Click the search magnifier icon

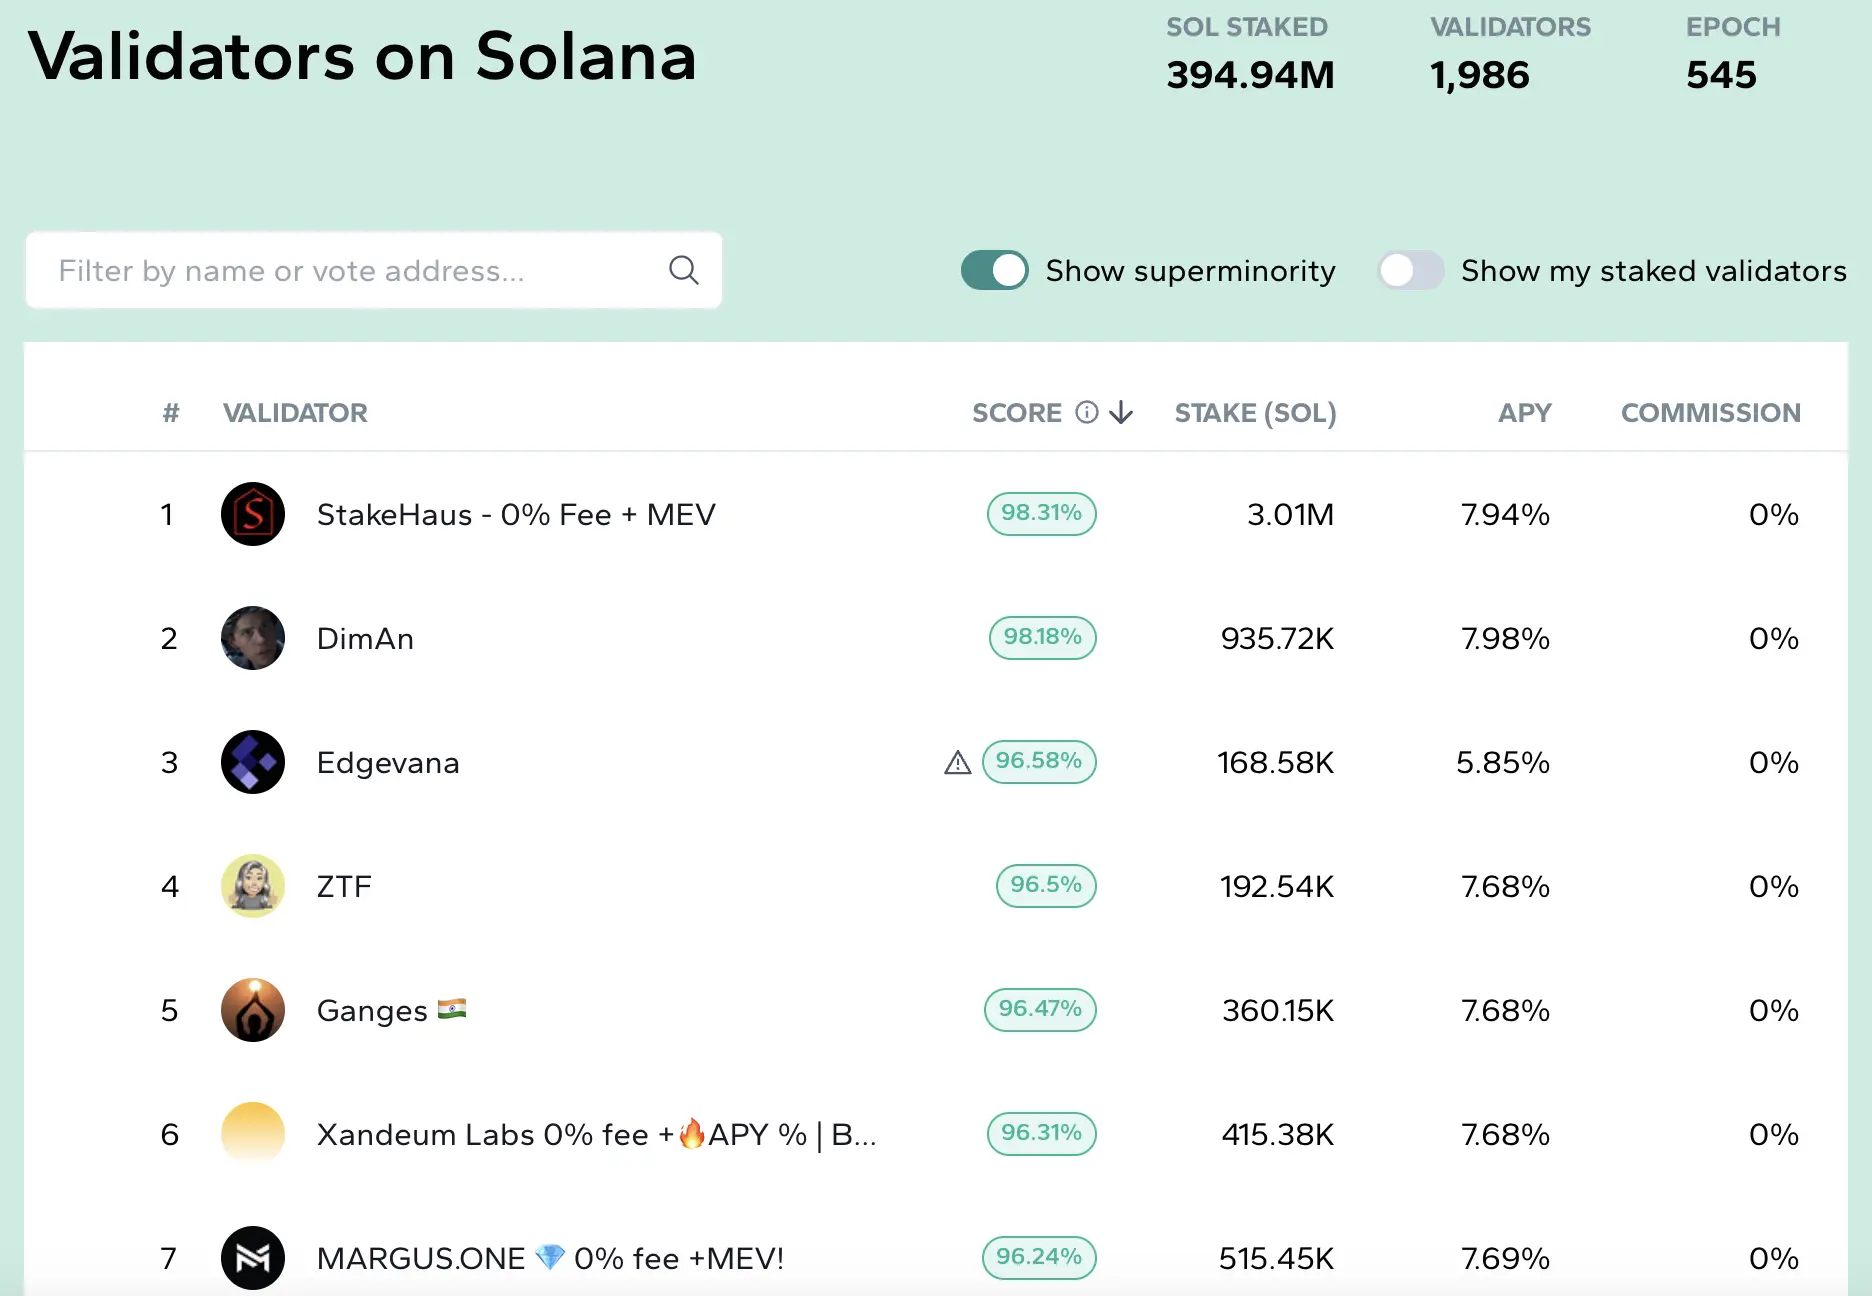(683, 270)
